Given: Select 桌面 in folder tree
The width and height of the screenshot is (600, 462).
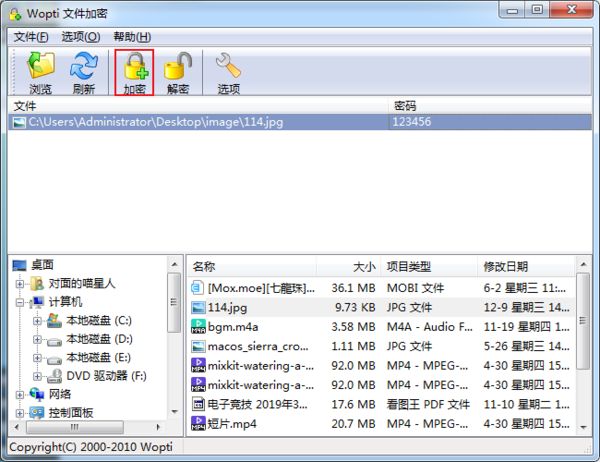Looking at the screenshot, I should tap(42, 265).
